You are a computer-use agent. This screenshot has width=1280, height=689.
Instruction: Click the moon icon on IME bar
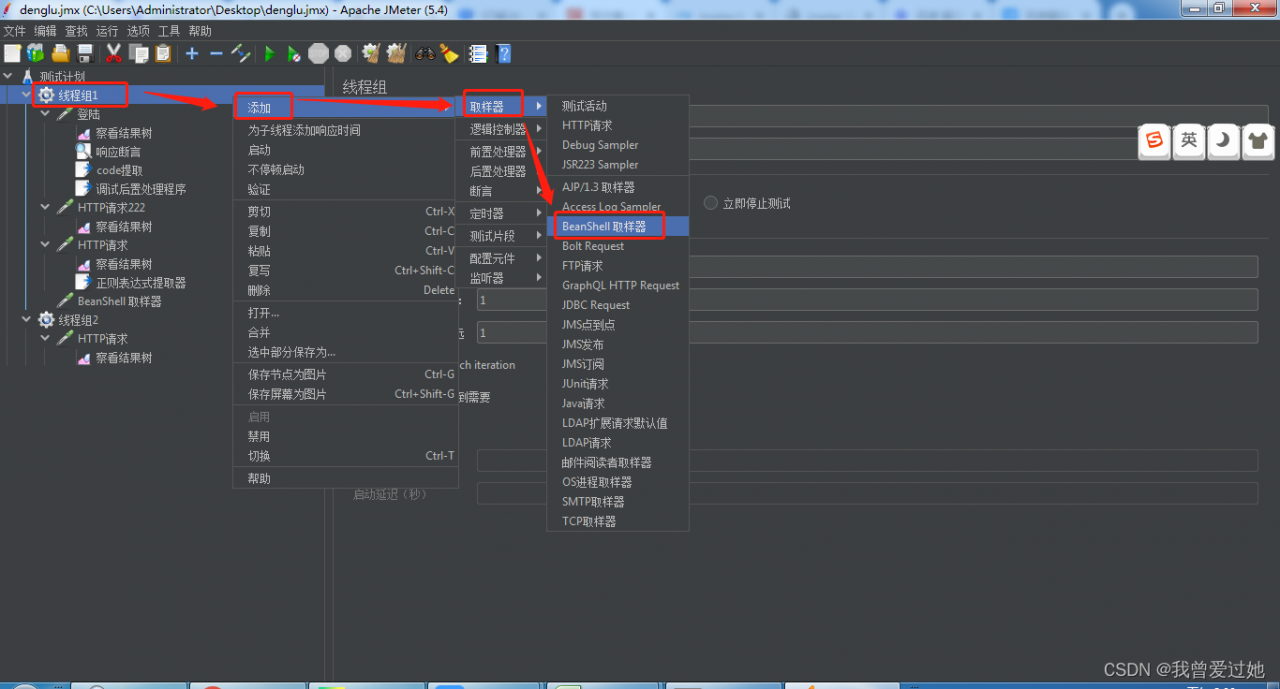point(1223,141)
